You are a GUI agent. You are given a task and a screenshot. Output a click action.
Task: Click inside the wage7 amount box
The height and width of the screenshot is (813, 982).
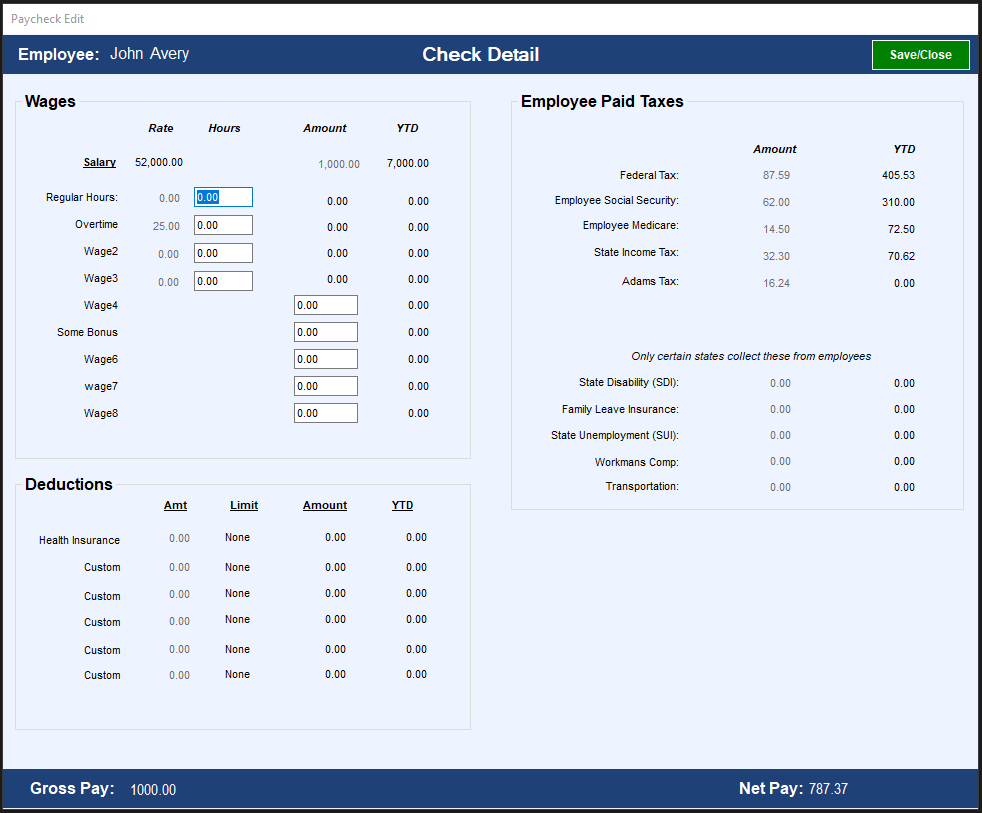click(x=326, y=385)
